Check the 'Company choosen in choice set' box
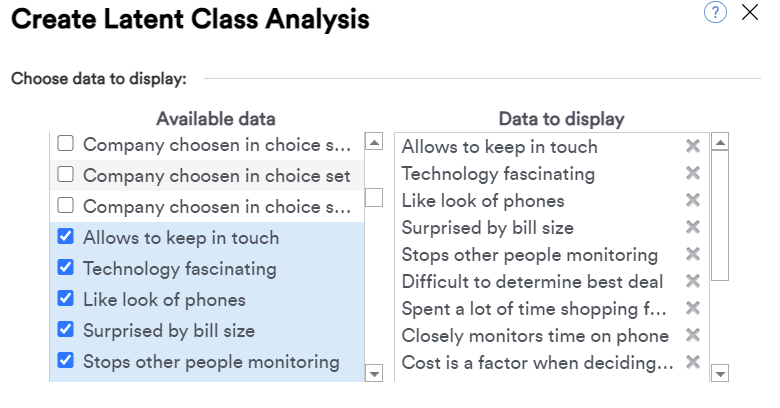The height and width of the screenshot is (408, 780). [66, 175]
